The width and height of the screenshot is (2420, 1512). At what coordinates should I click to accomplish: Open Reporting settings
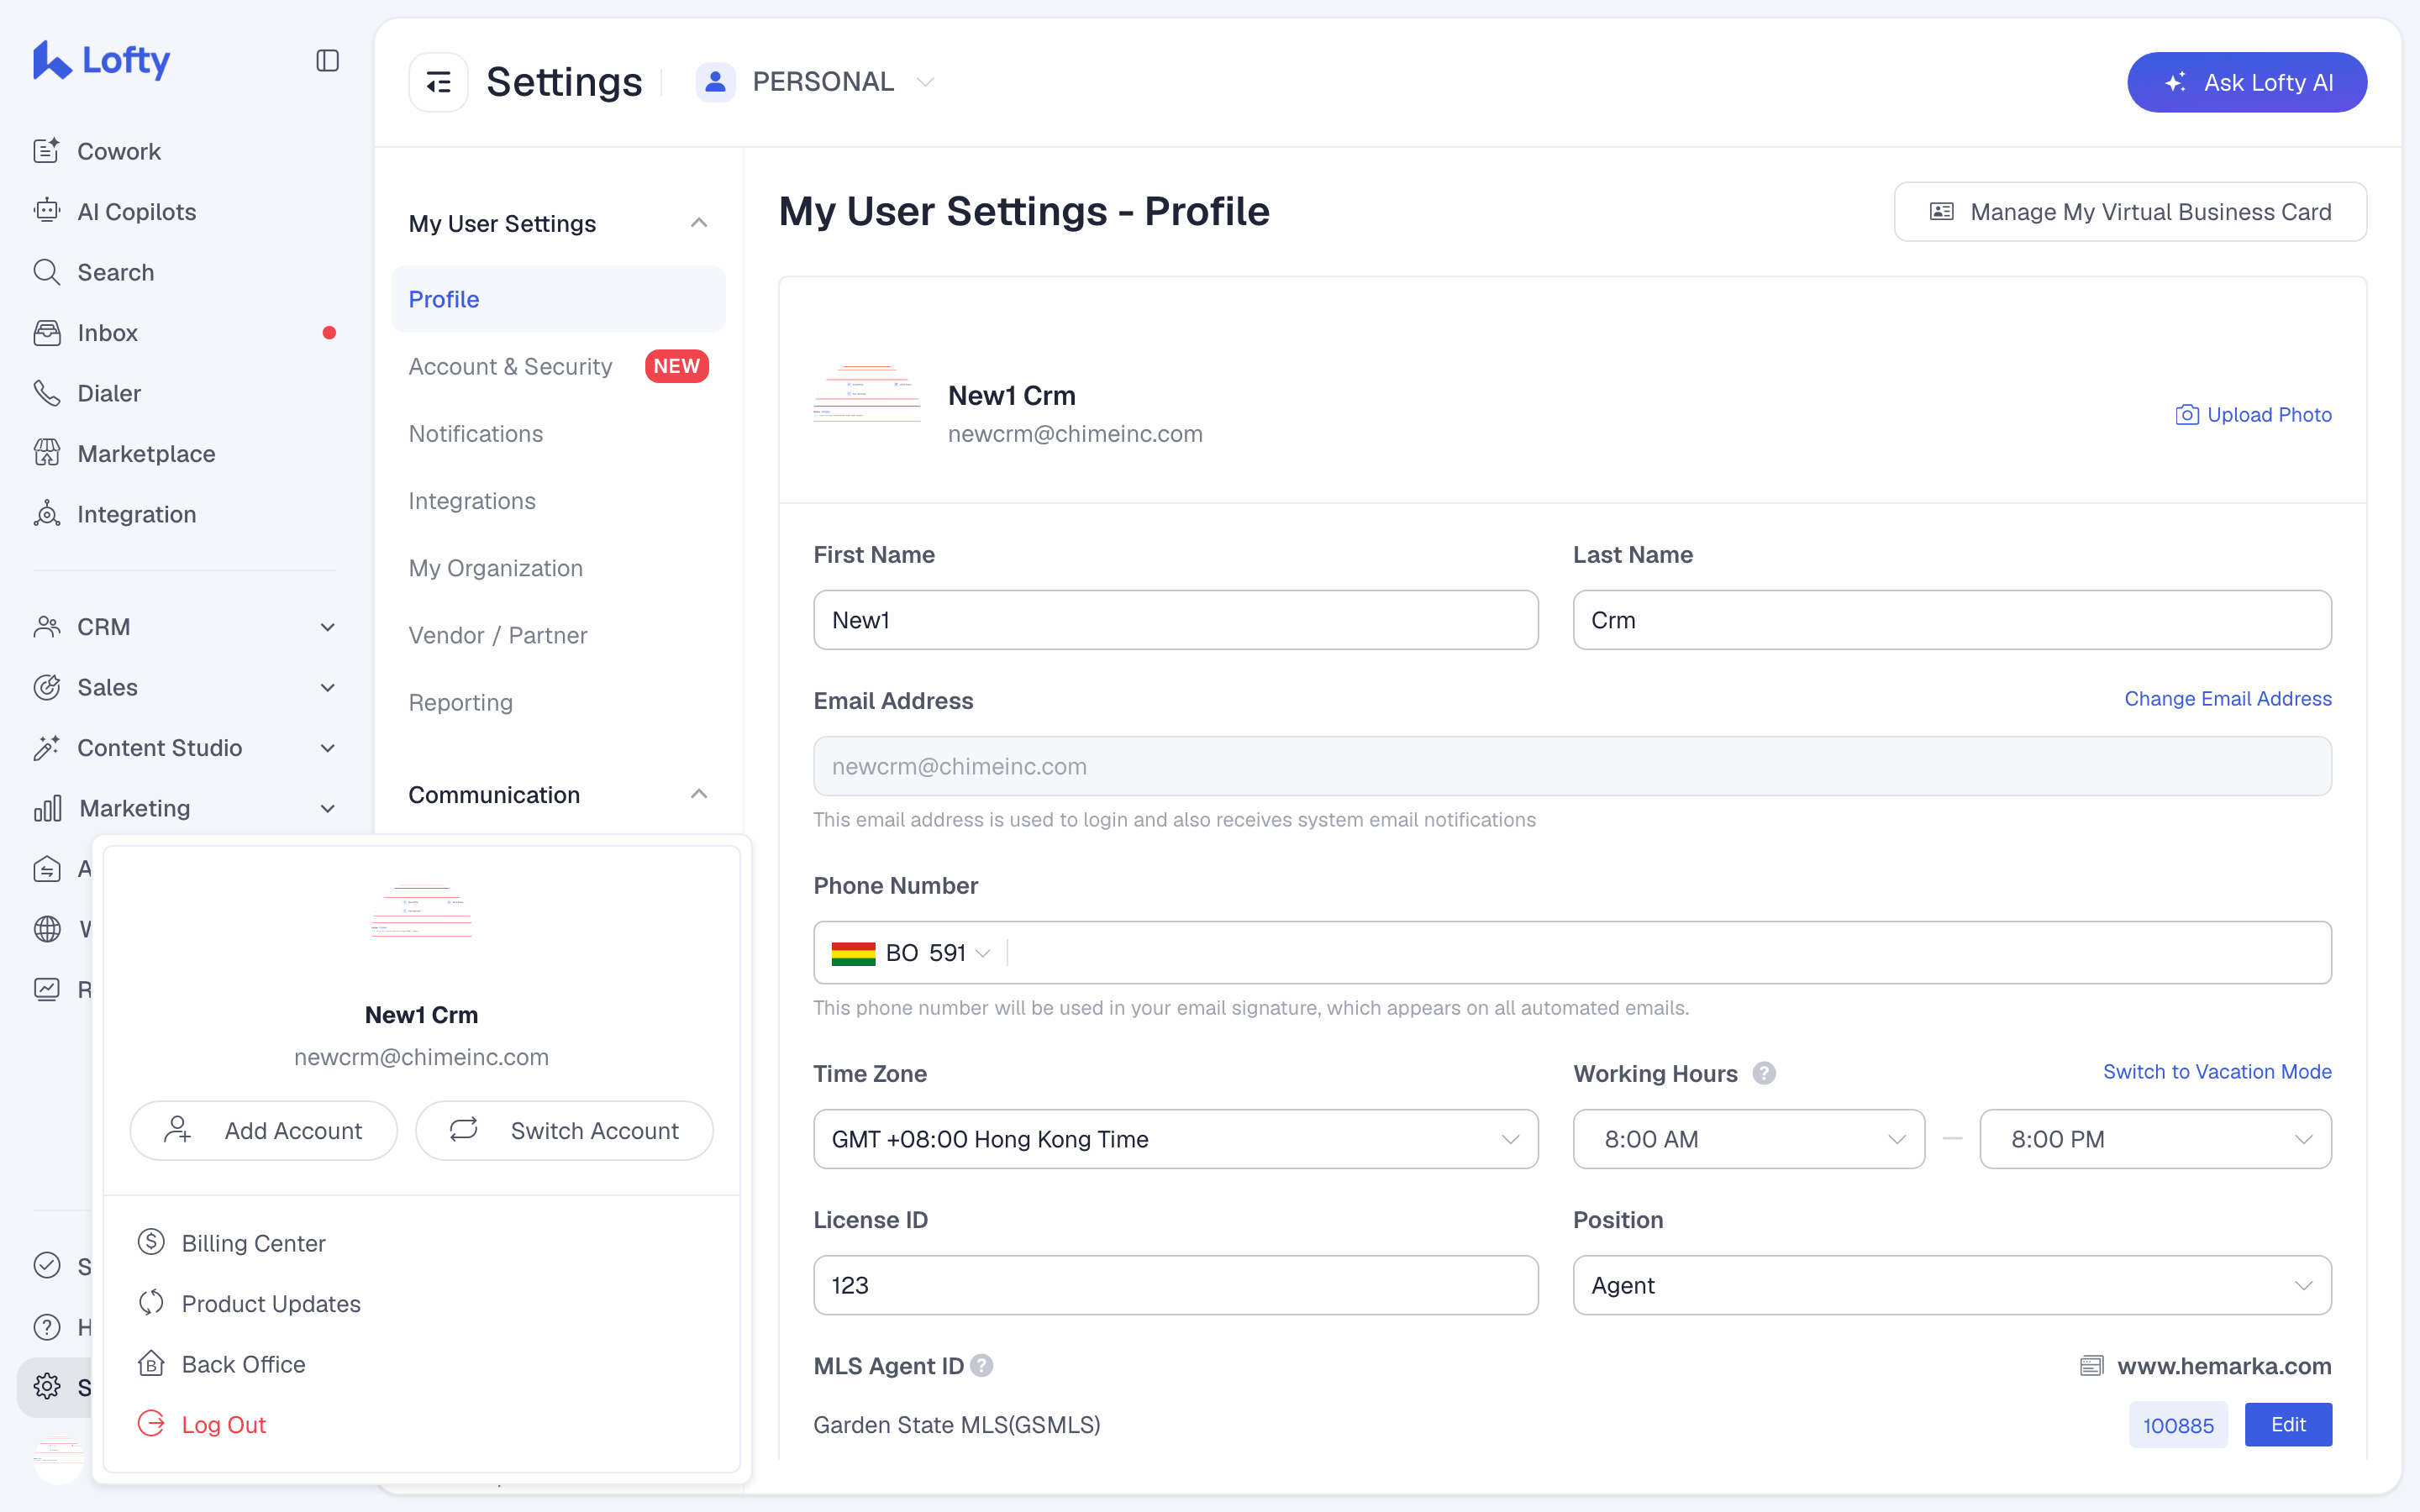pyautogui.click(x=558, y=702)
